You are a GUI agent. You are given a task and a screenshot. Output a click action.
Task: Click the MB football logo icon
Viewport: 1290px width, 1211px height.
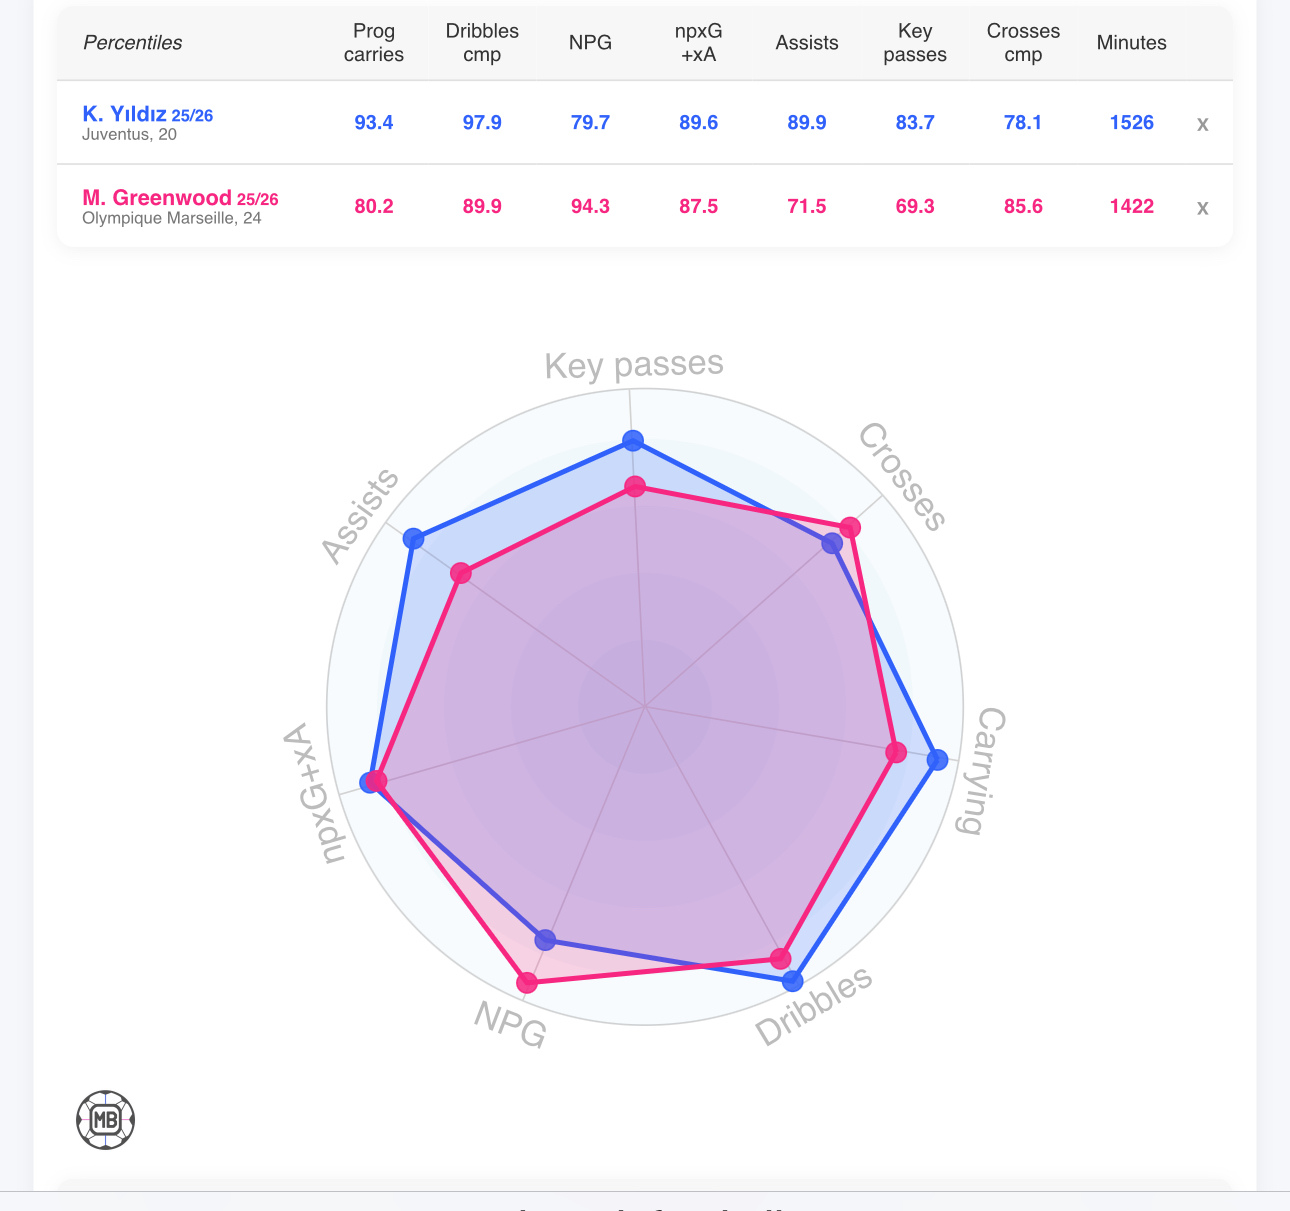(x=105, y=1120)
